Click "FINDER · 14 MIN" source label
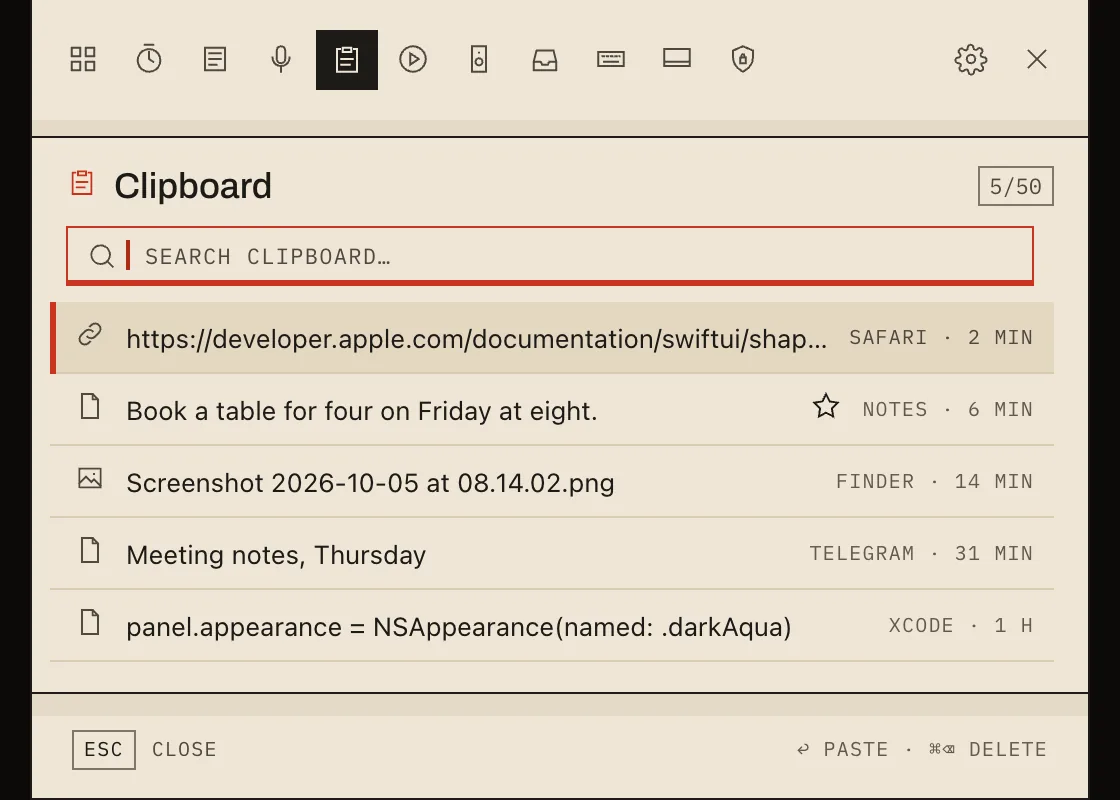The image size is (1120, 800). 934,481
